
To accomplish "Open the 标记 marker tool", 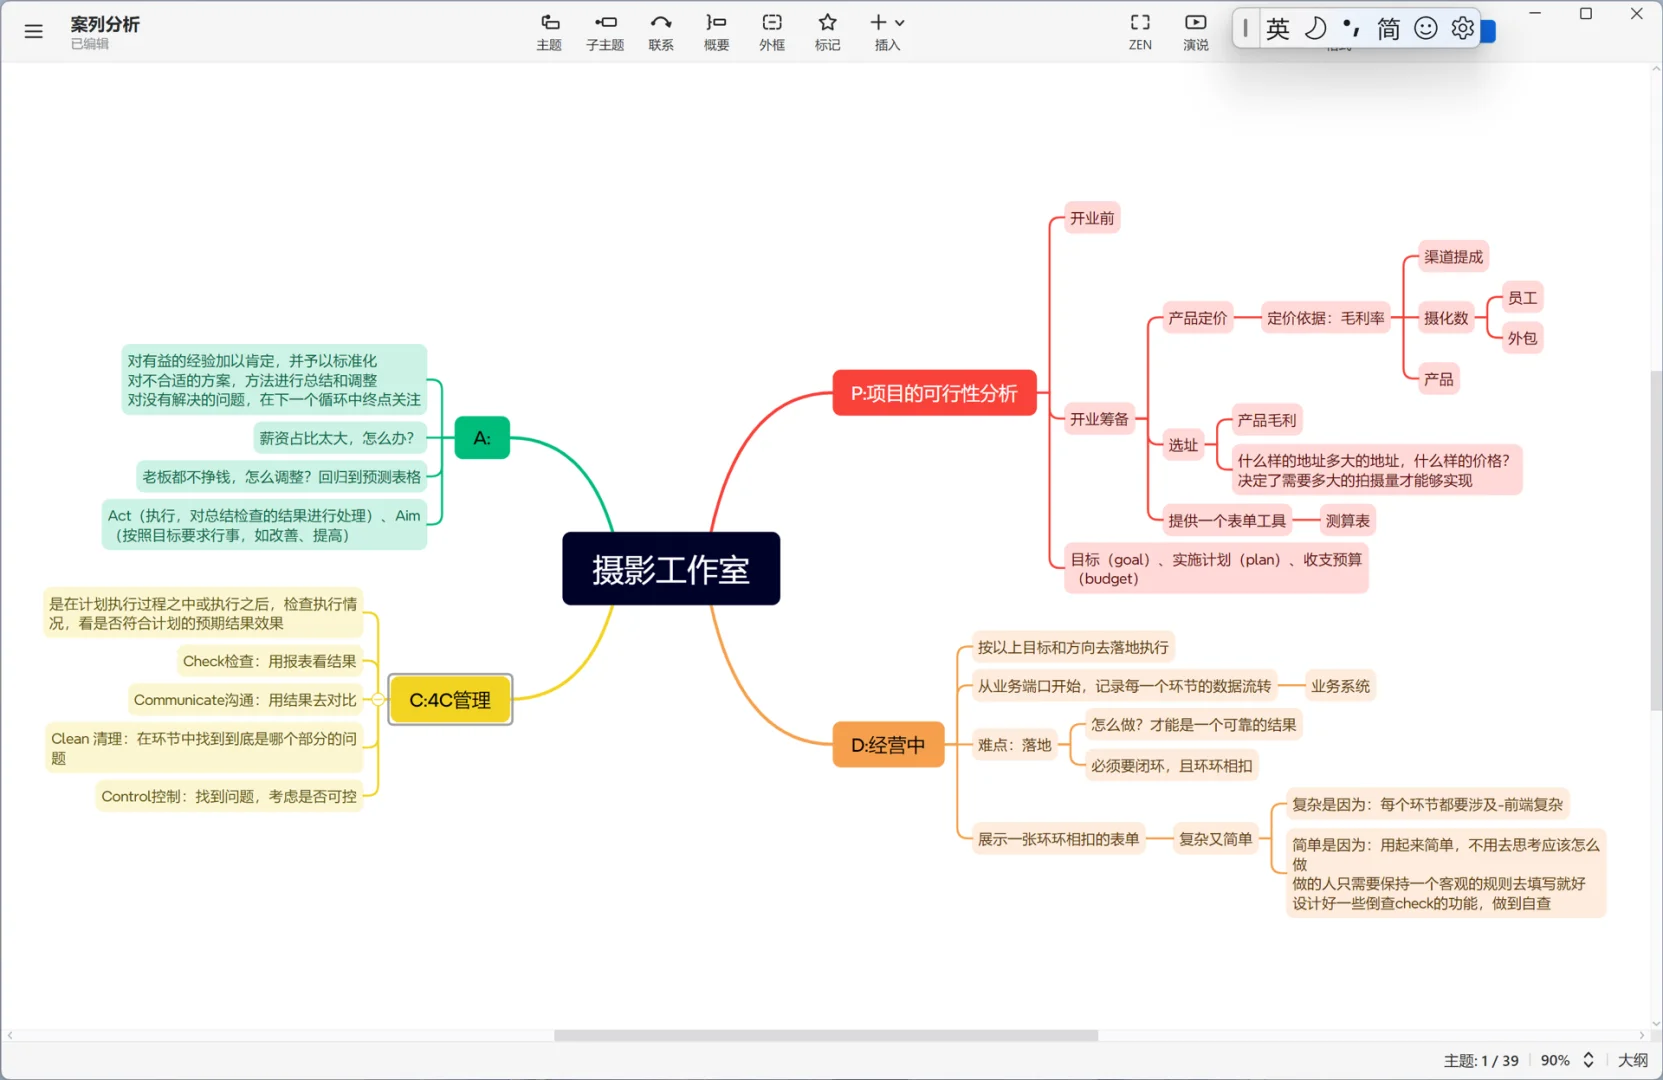I will pyautogui.click(x=827, y=32).
